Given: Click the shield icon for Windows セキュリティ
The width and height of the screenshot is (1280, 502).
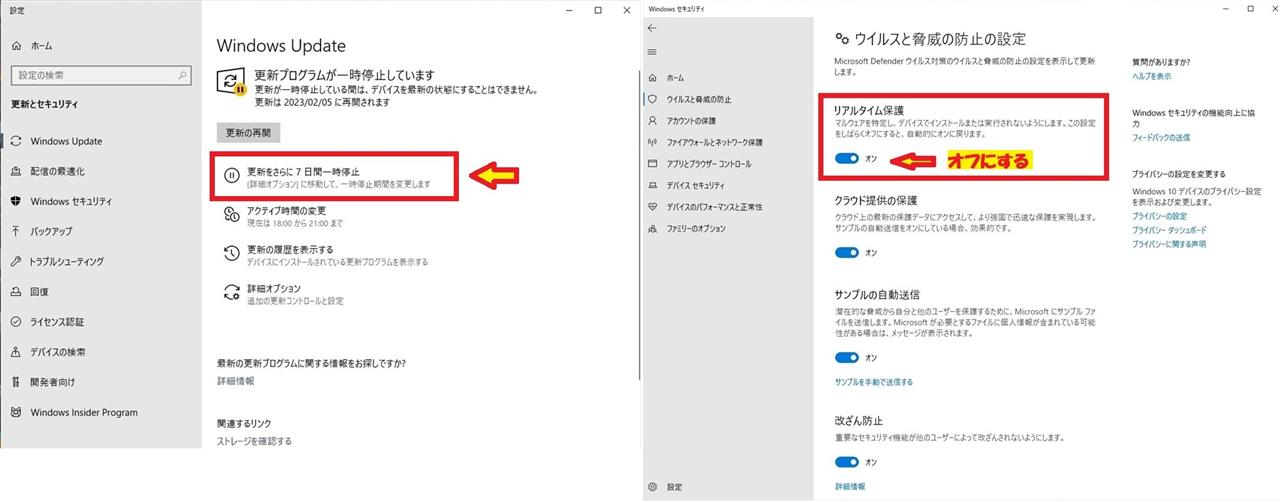Looking at the screenshot, I should click(16, 201).
